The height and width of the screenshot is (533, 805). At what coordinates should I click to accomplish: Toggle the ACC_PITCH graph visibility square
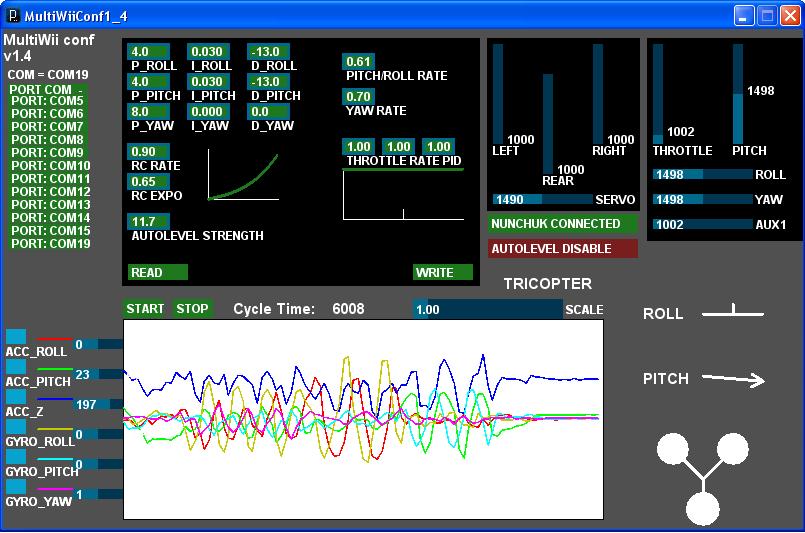pyautogui.click(x=16, y=367)
